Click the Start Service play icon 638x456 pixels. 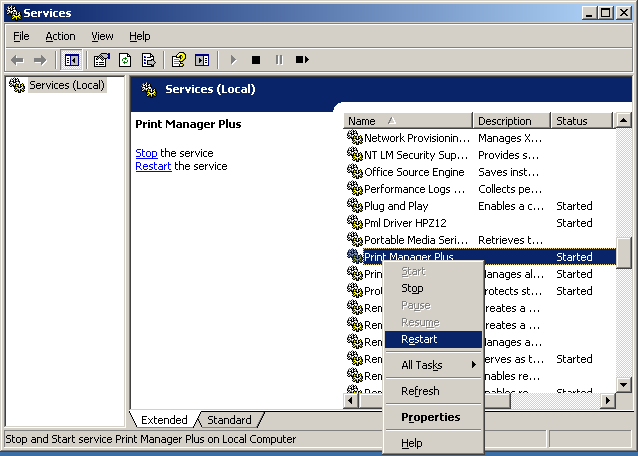[x=233, y=60]
